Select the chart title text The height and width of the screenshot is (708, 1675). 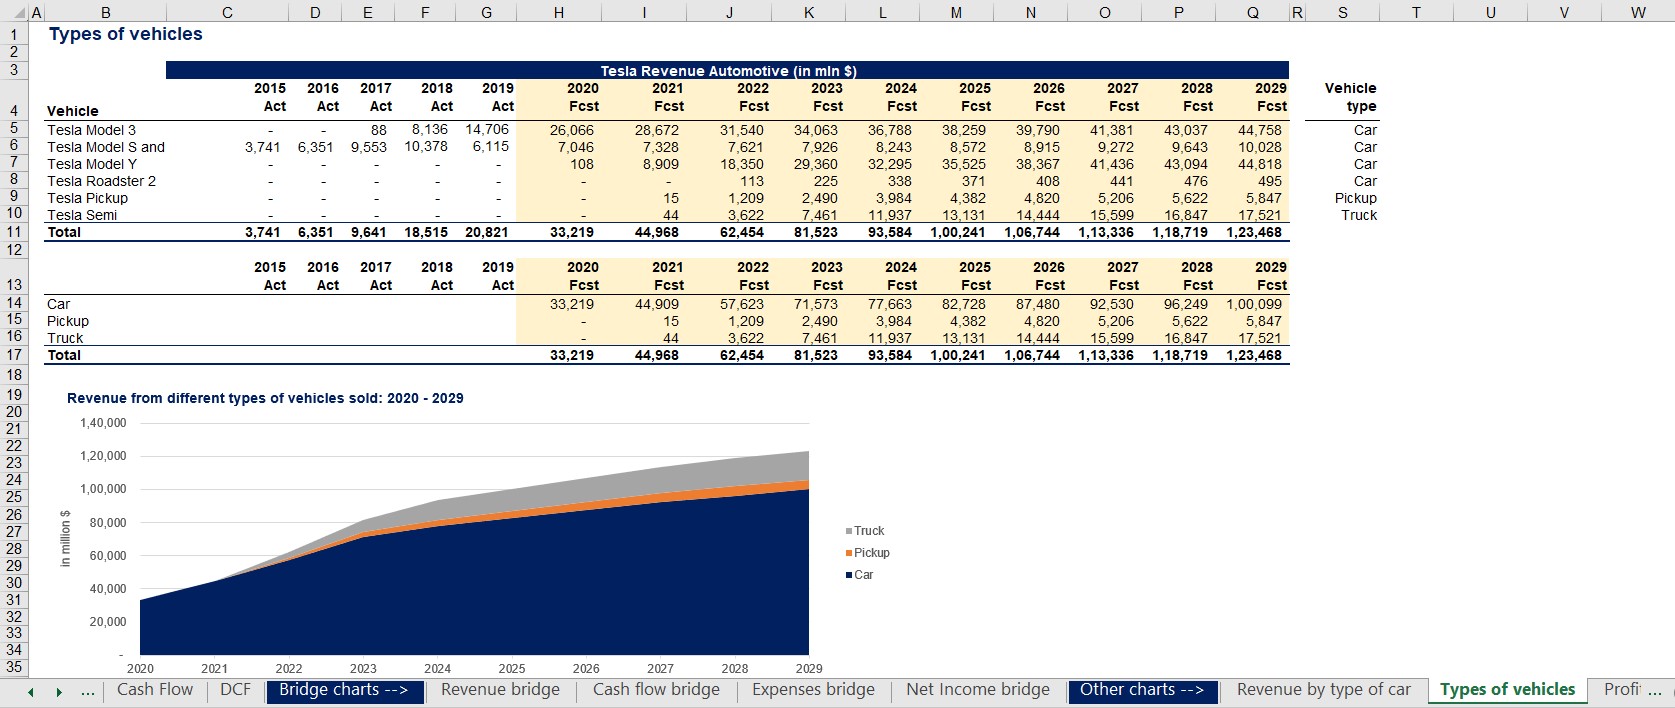265,398
